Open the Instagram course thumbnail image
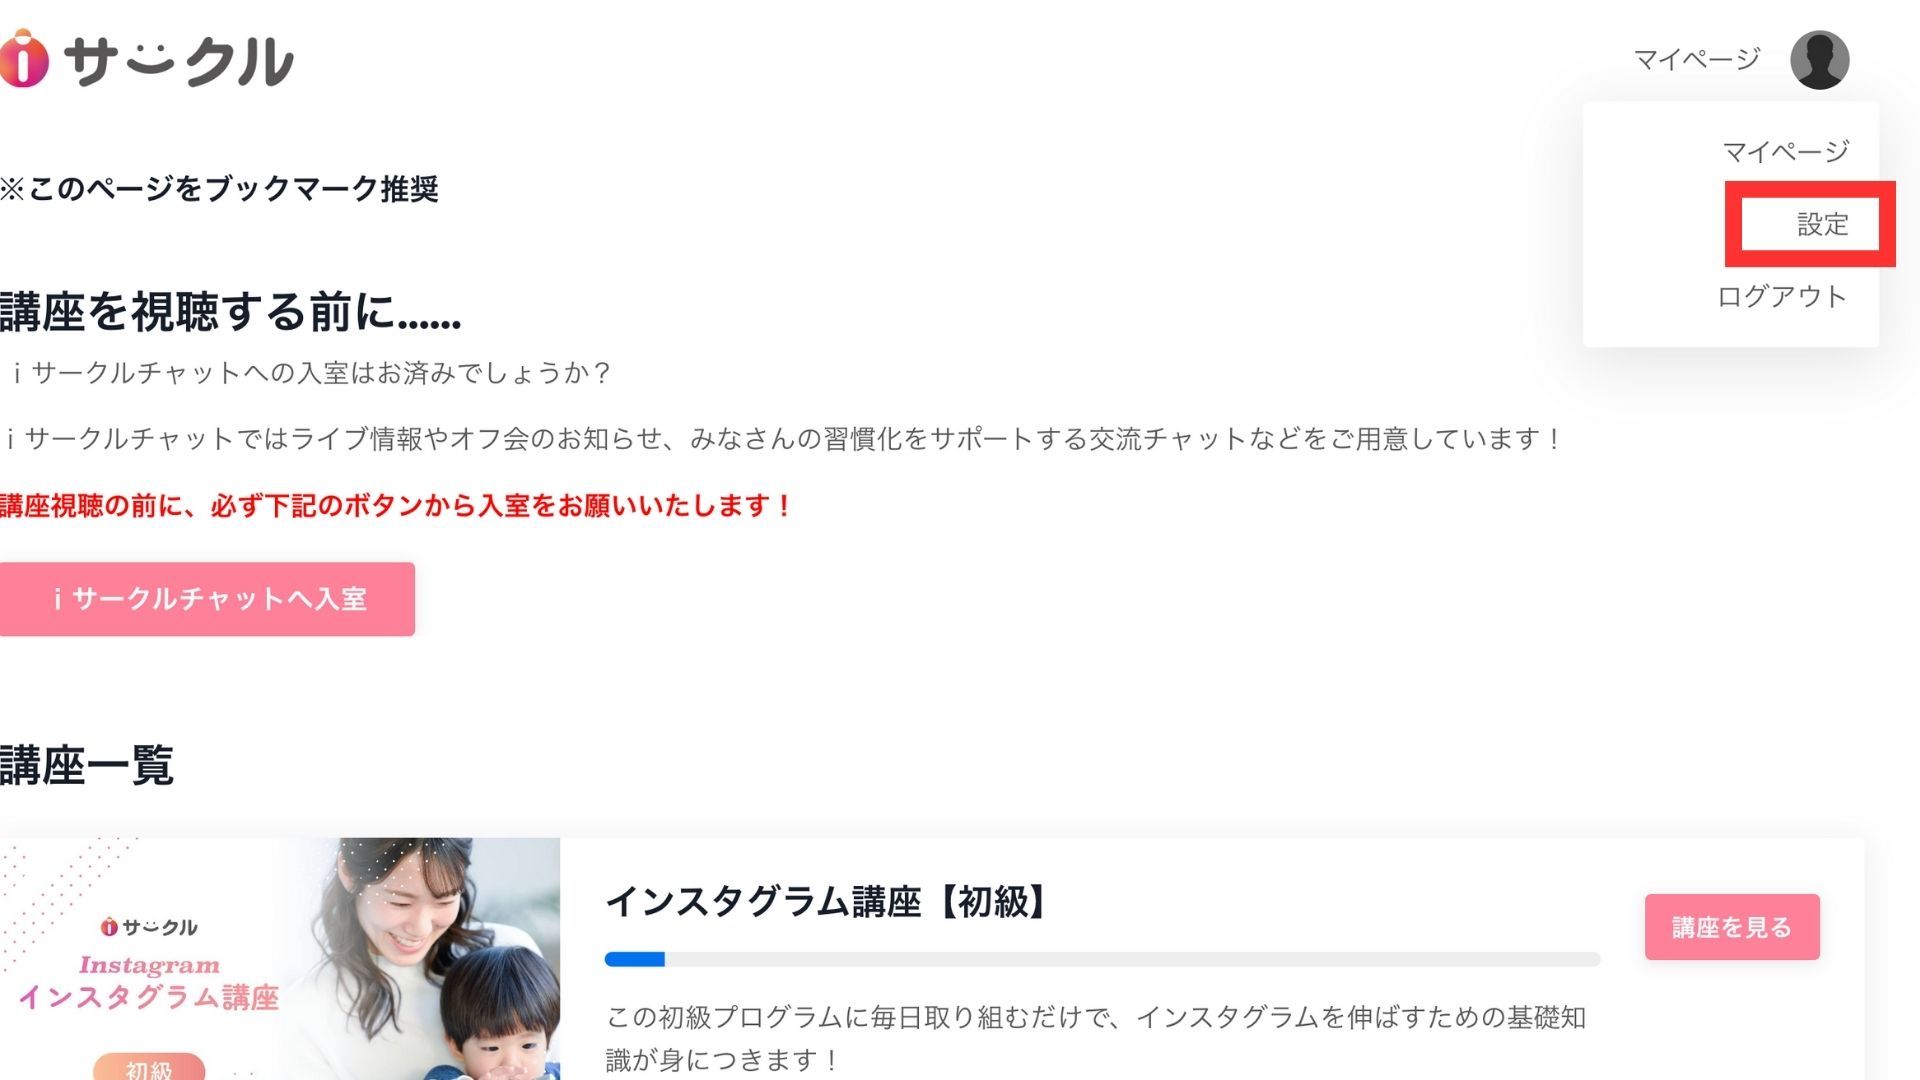This screenshot has width=1920, height=1080. [280, 959]
